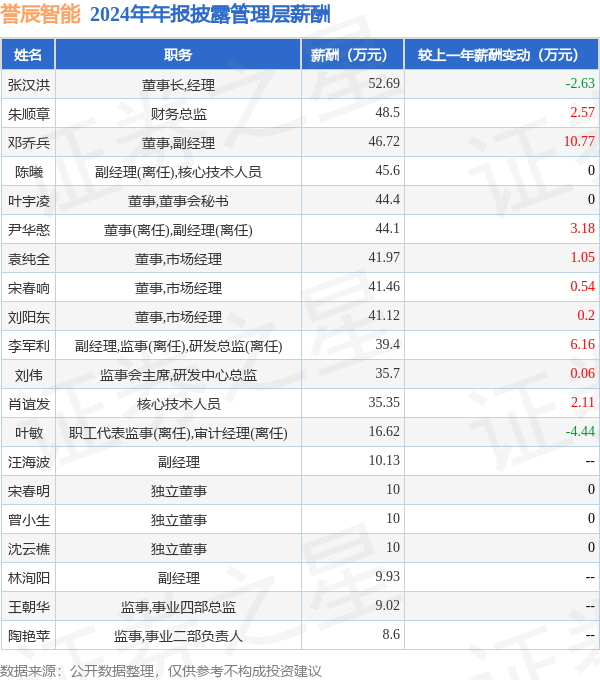Click the position 监事会主席,研发中心总监

click(x=178, y=375)
